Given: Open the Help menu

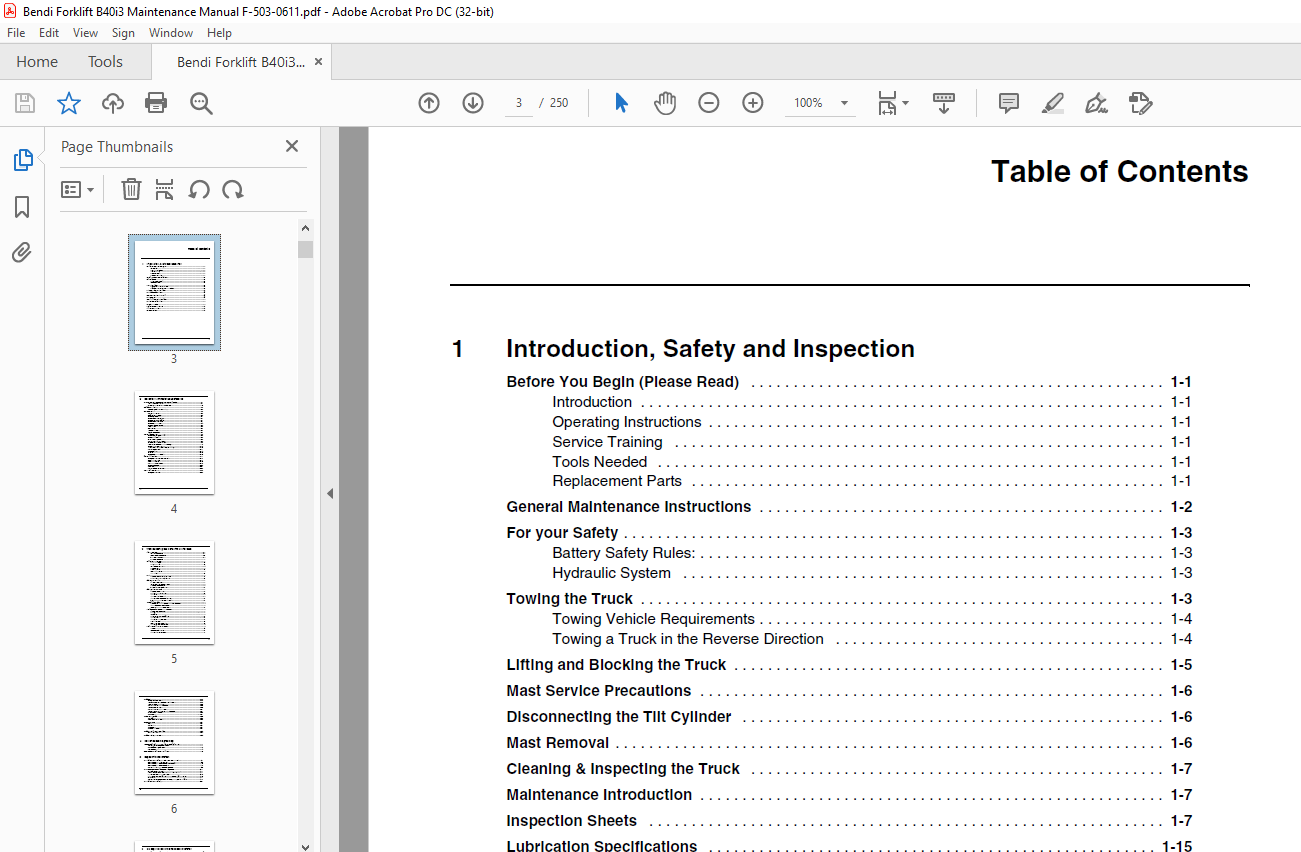Looking at the screenshot, I should tap(219, 33).
